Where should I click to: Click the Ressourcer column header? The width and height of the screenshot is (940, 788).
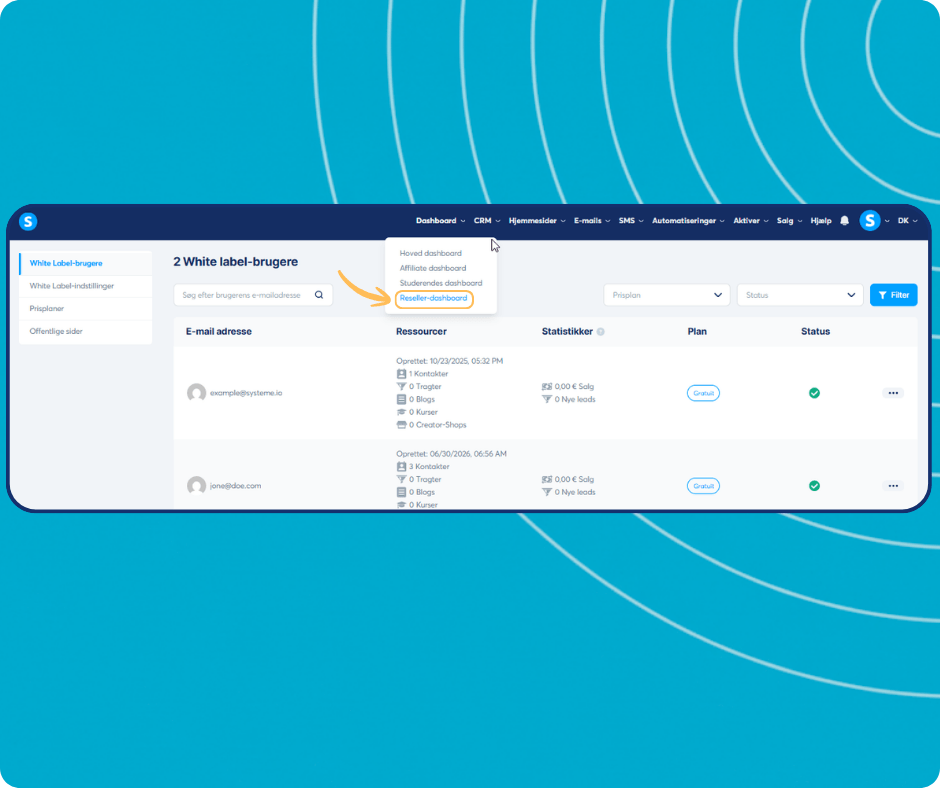coord(421,332)
